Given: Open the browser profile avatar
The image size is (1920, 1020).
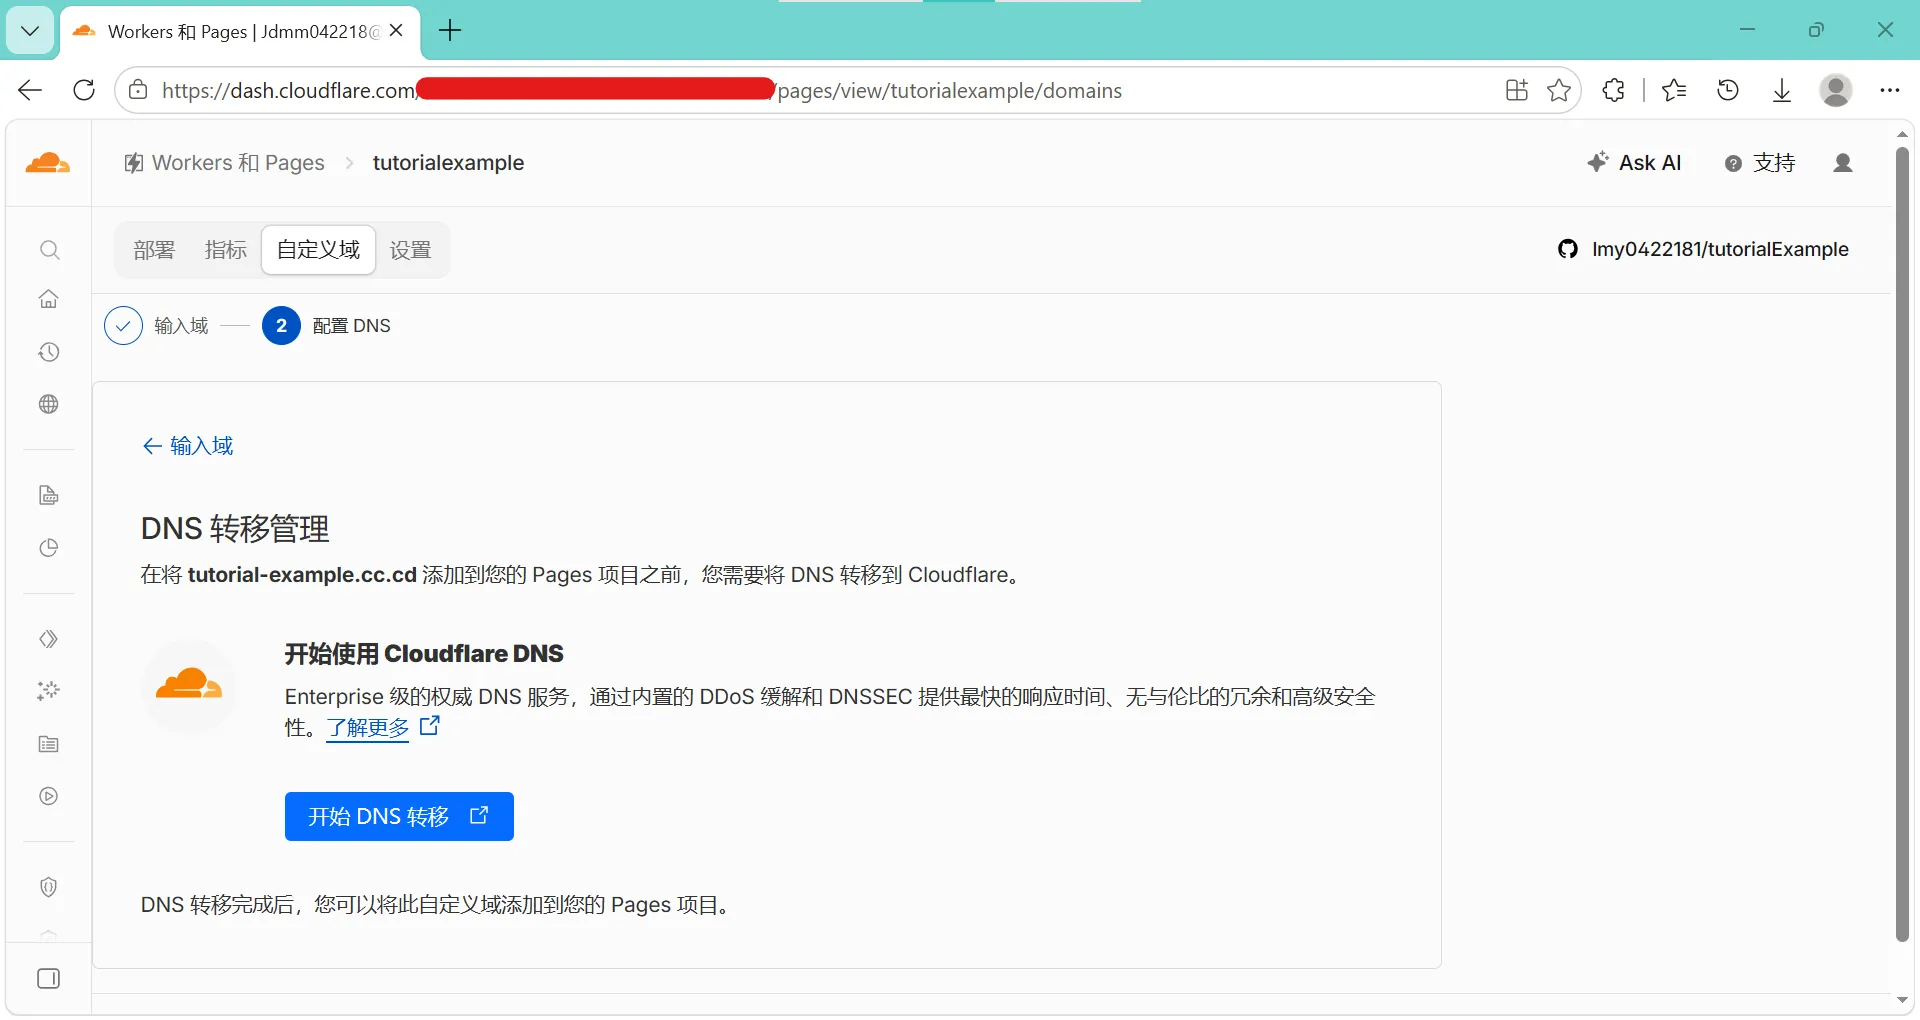Looking at the screenshot, I should (x=1836, y=90).
